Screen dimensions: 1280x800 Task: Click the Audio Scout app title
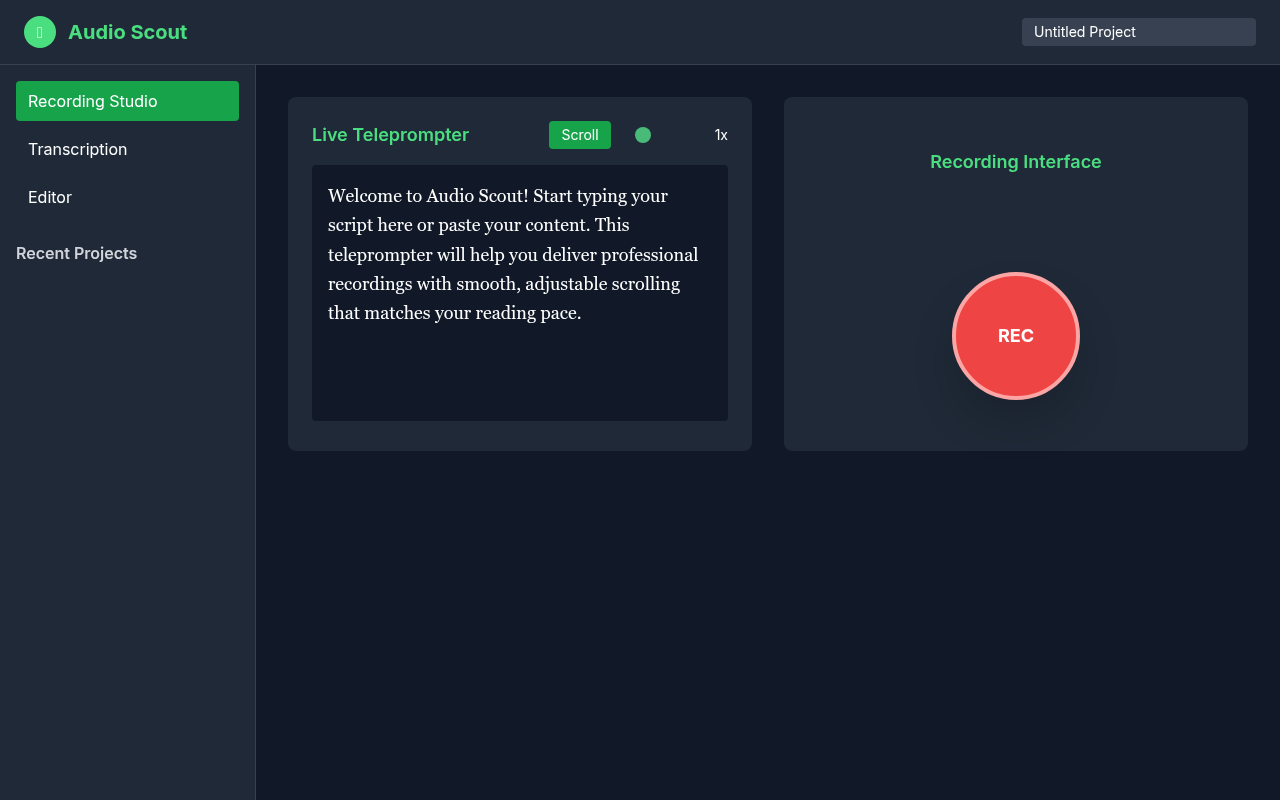(127, 31)
